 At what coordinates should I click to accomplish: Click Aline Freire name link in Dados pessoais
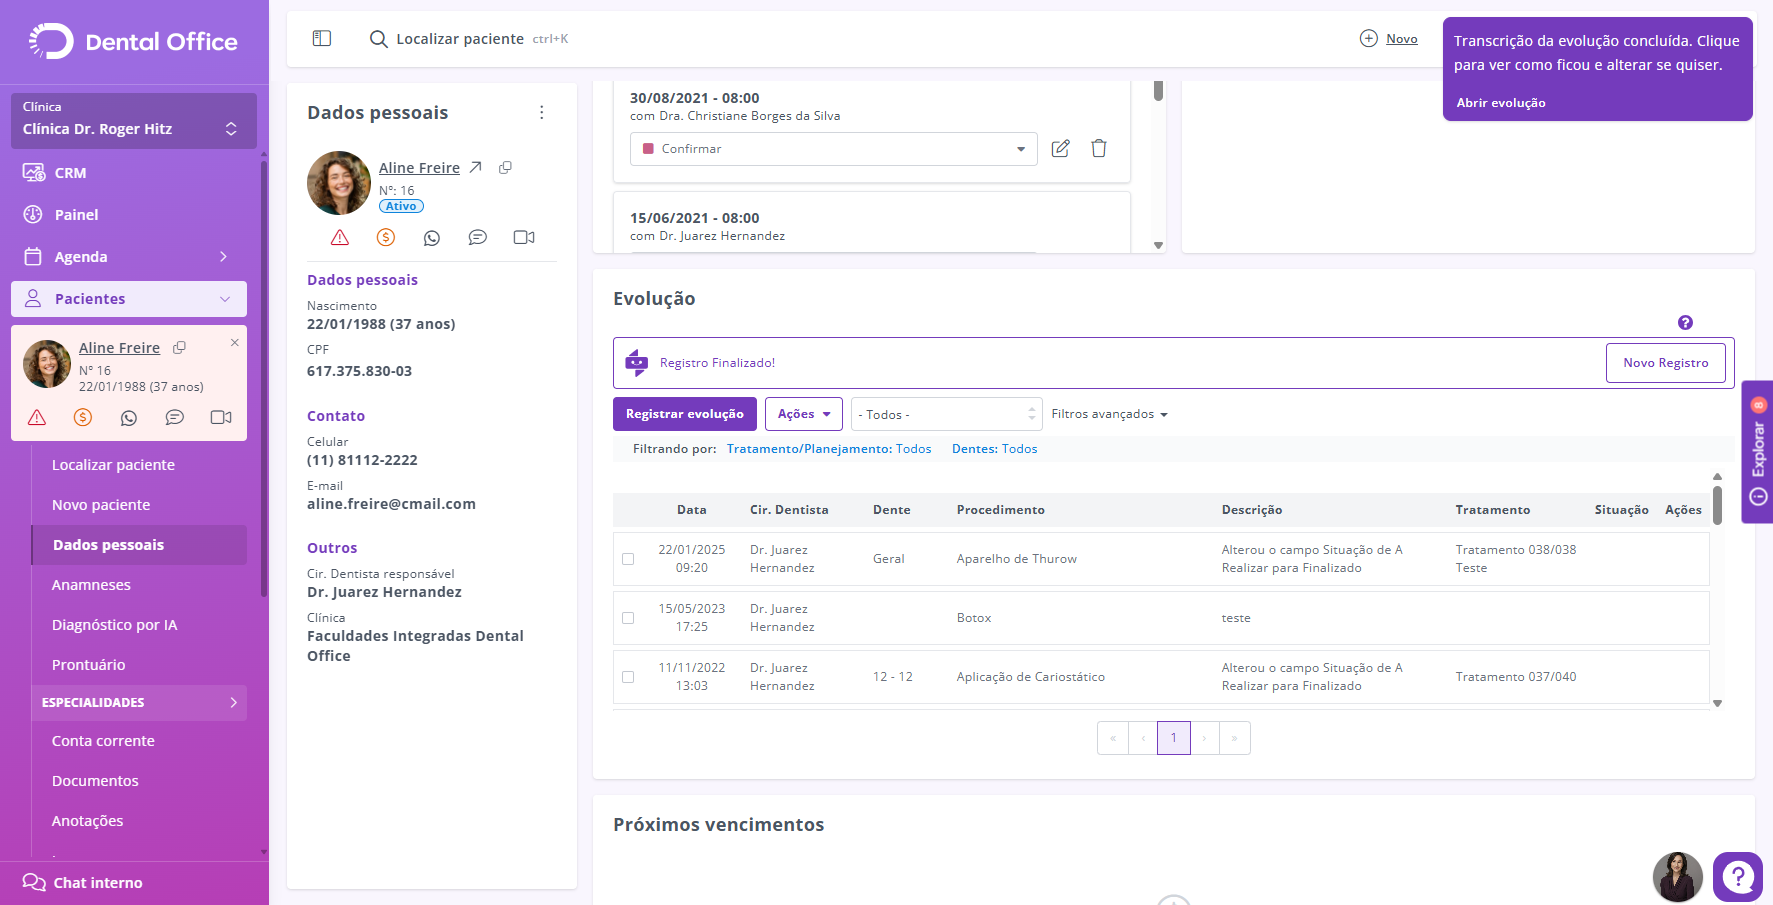pyautogui.click(x=419, y=168)
